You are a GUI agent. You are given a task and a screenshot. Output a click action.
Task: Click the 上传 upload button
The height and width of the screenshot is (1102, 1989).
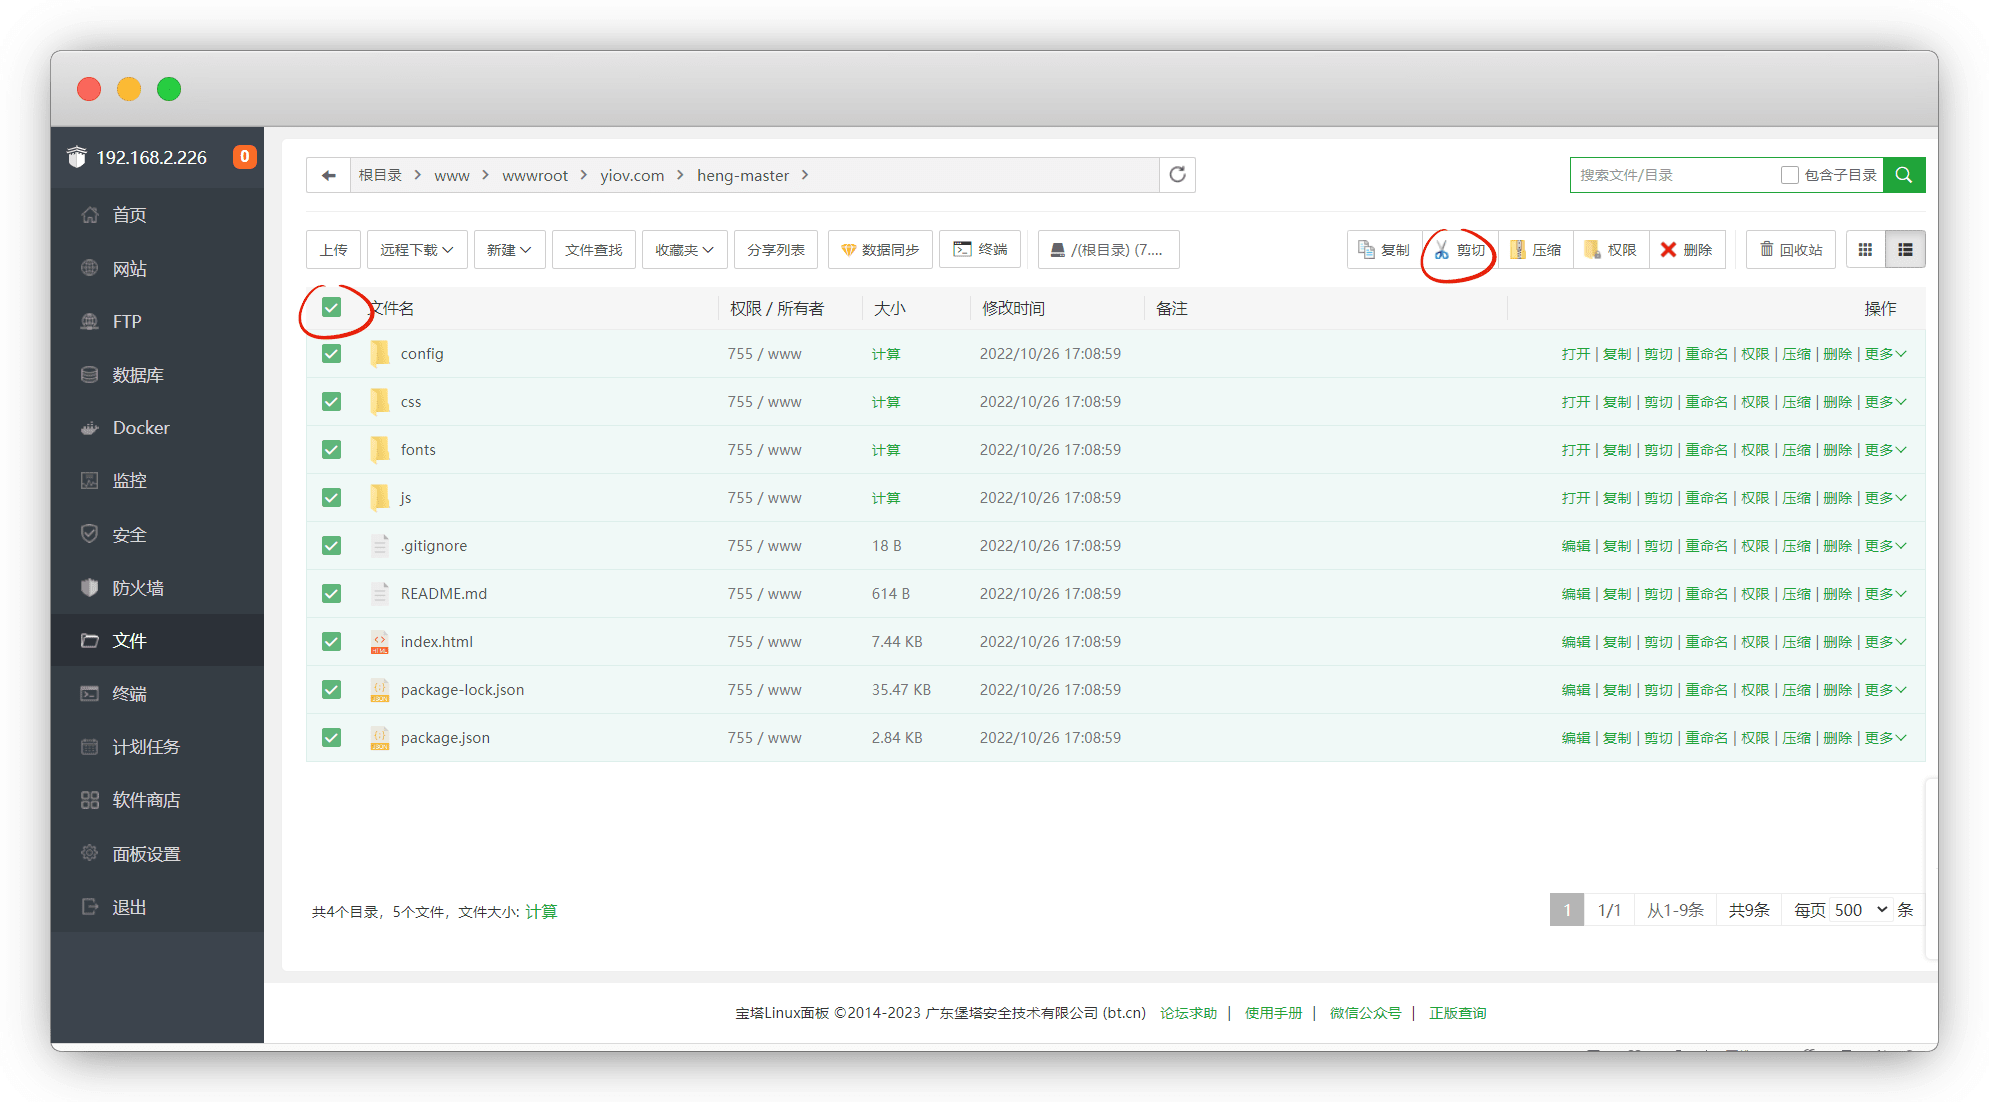click(333, 250)
